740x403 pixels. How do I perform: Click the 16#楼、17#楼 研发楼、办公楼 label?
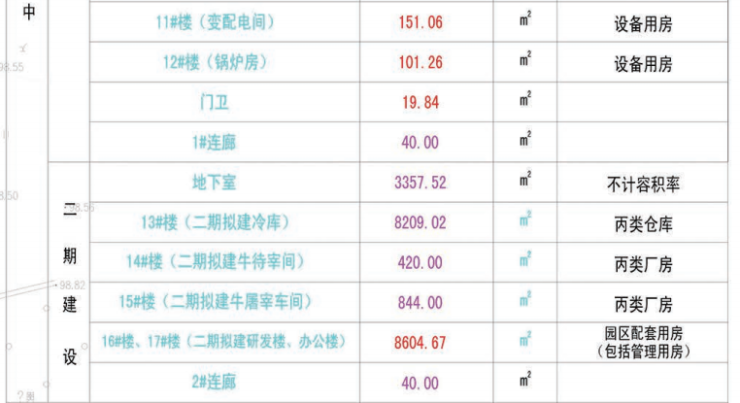tap(223, 342)
